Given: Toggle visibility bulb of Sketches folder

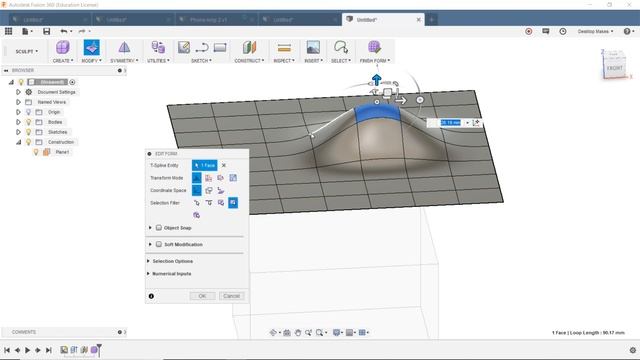Looking at the screenshot, I should pos(29,132).
